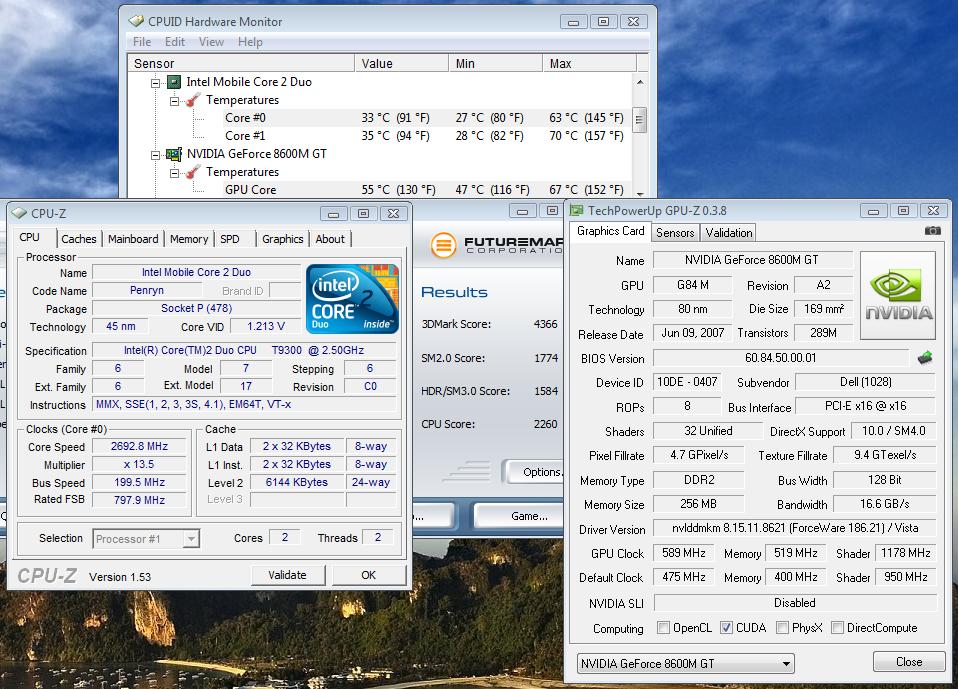The height and width of the screenshot is (689, 958).
Task: Click the Core Speed value 2692.8 MHz
Action: point(139,447)
